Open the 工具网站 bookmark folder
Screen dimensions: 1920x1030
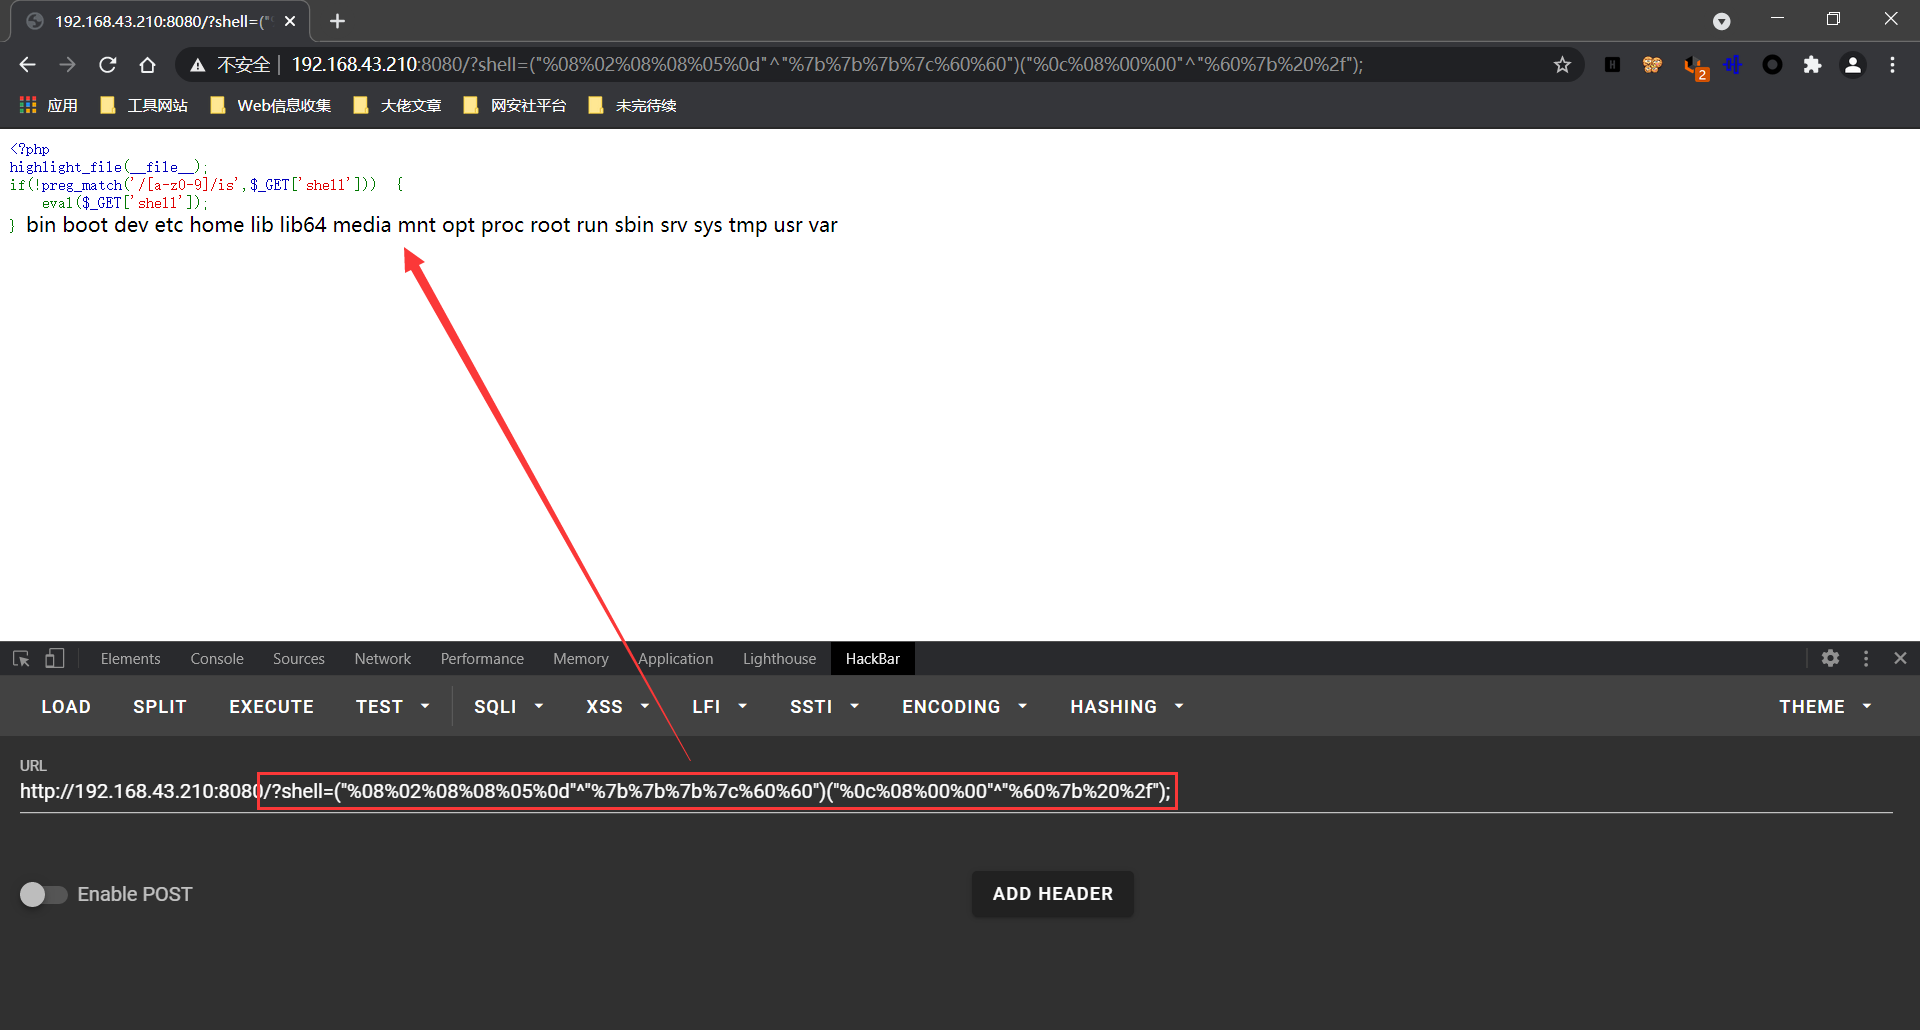pos(144,105)
